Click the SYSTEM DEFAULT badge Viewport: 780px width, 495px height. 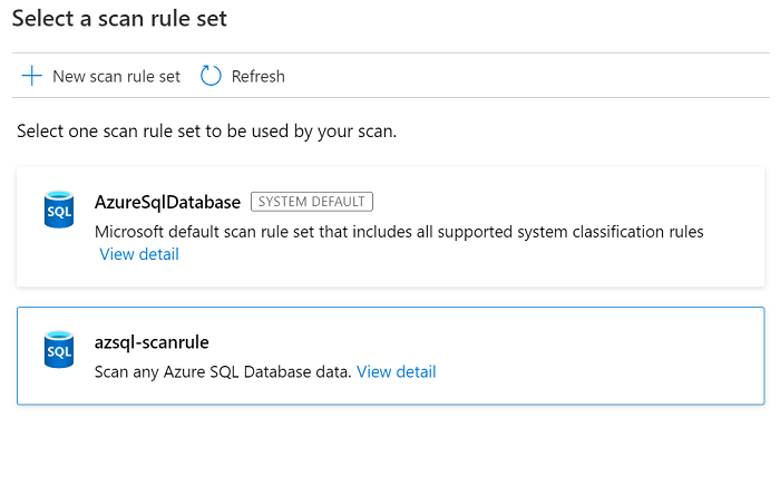311,202
